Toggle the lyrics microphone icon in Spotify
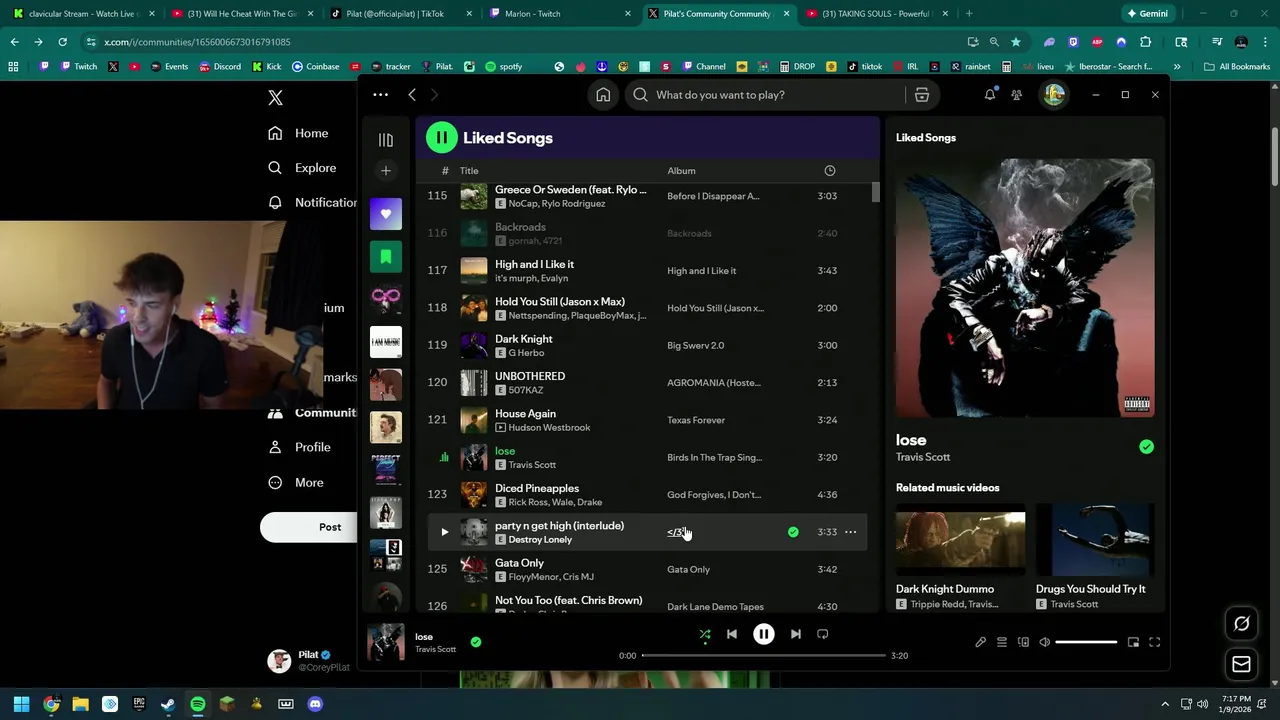Screen dimensions: 1280x720 pos(981,642)
